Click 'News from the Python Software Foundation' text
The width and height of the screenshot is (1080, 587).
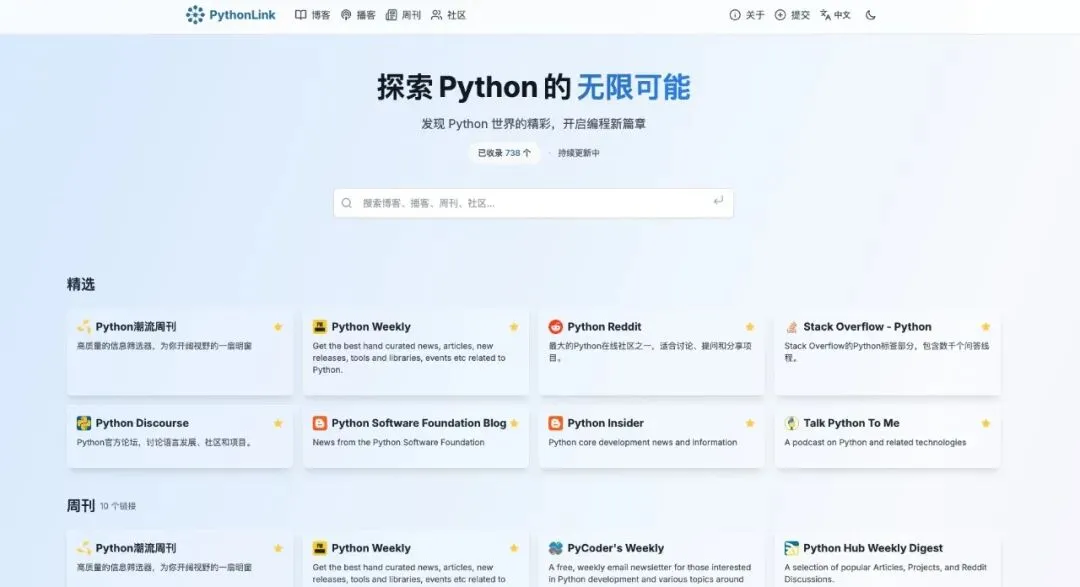[x=398, y=442]
